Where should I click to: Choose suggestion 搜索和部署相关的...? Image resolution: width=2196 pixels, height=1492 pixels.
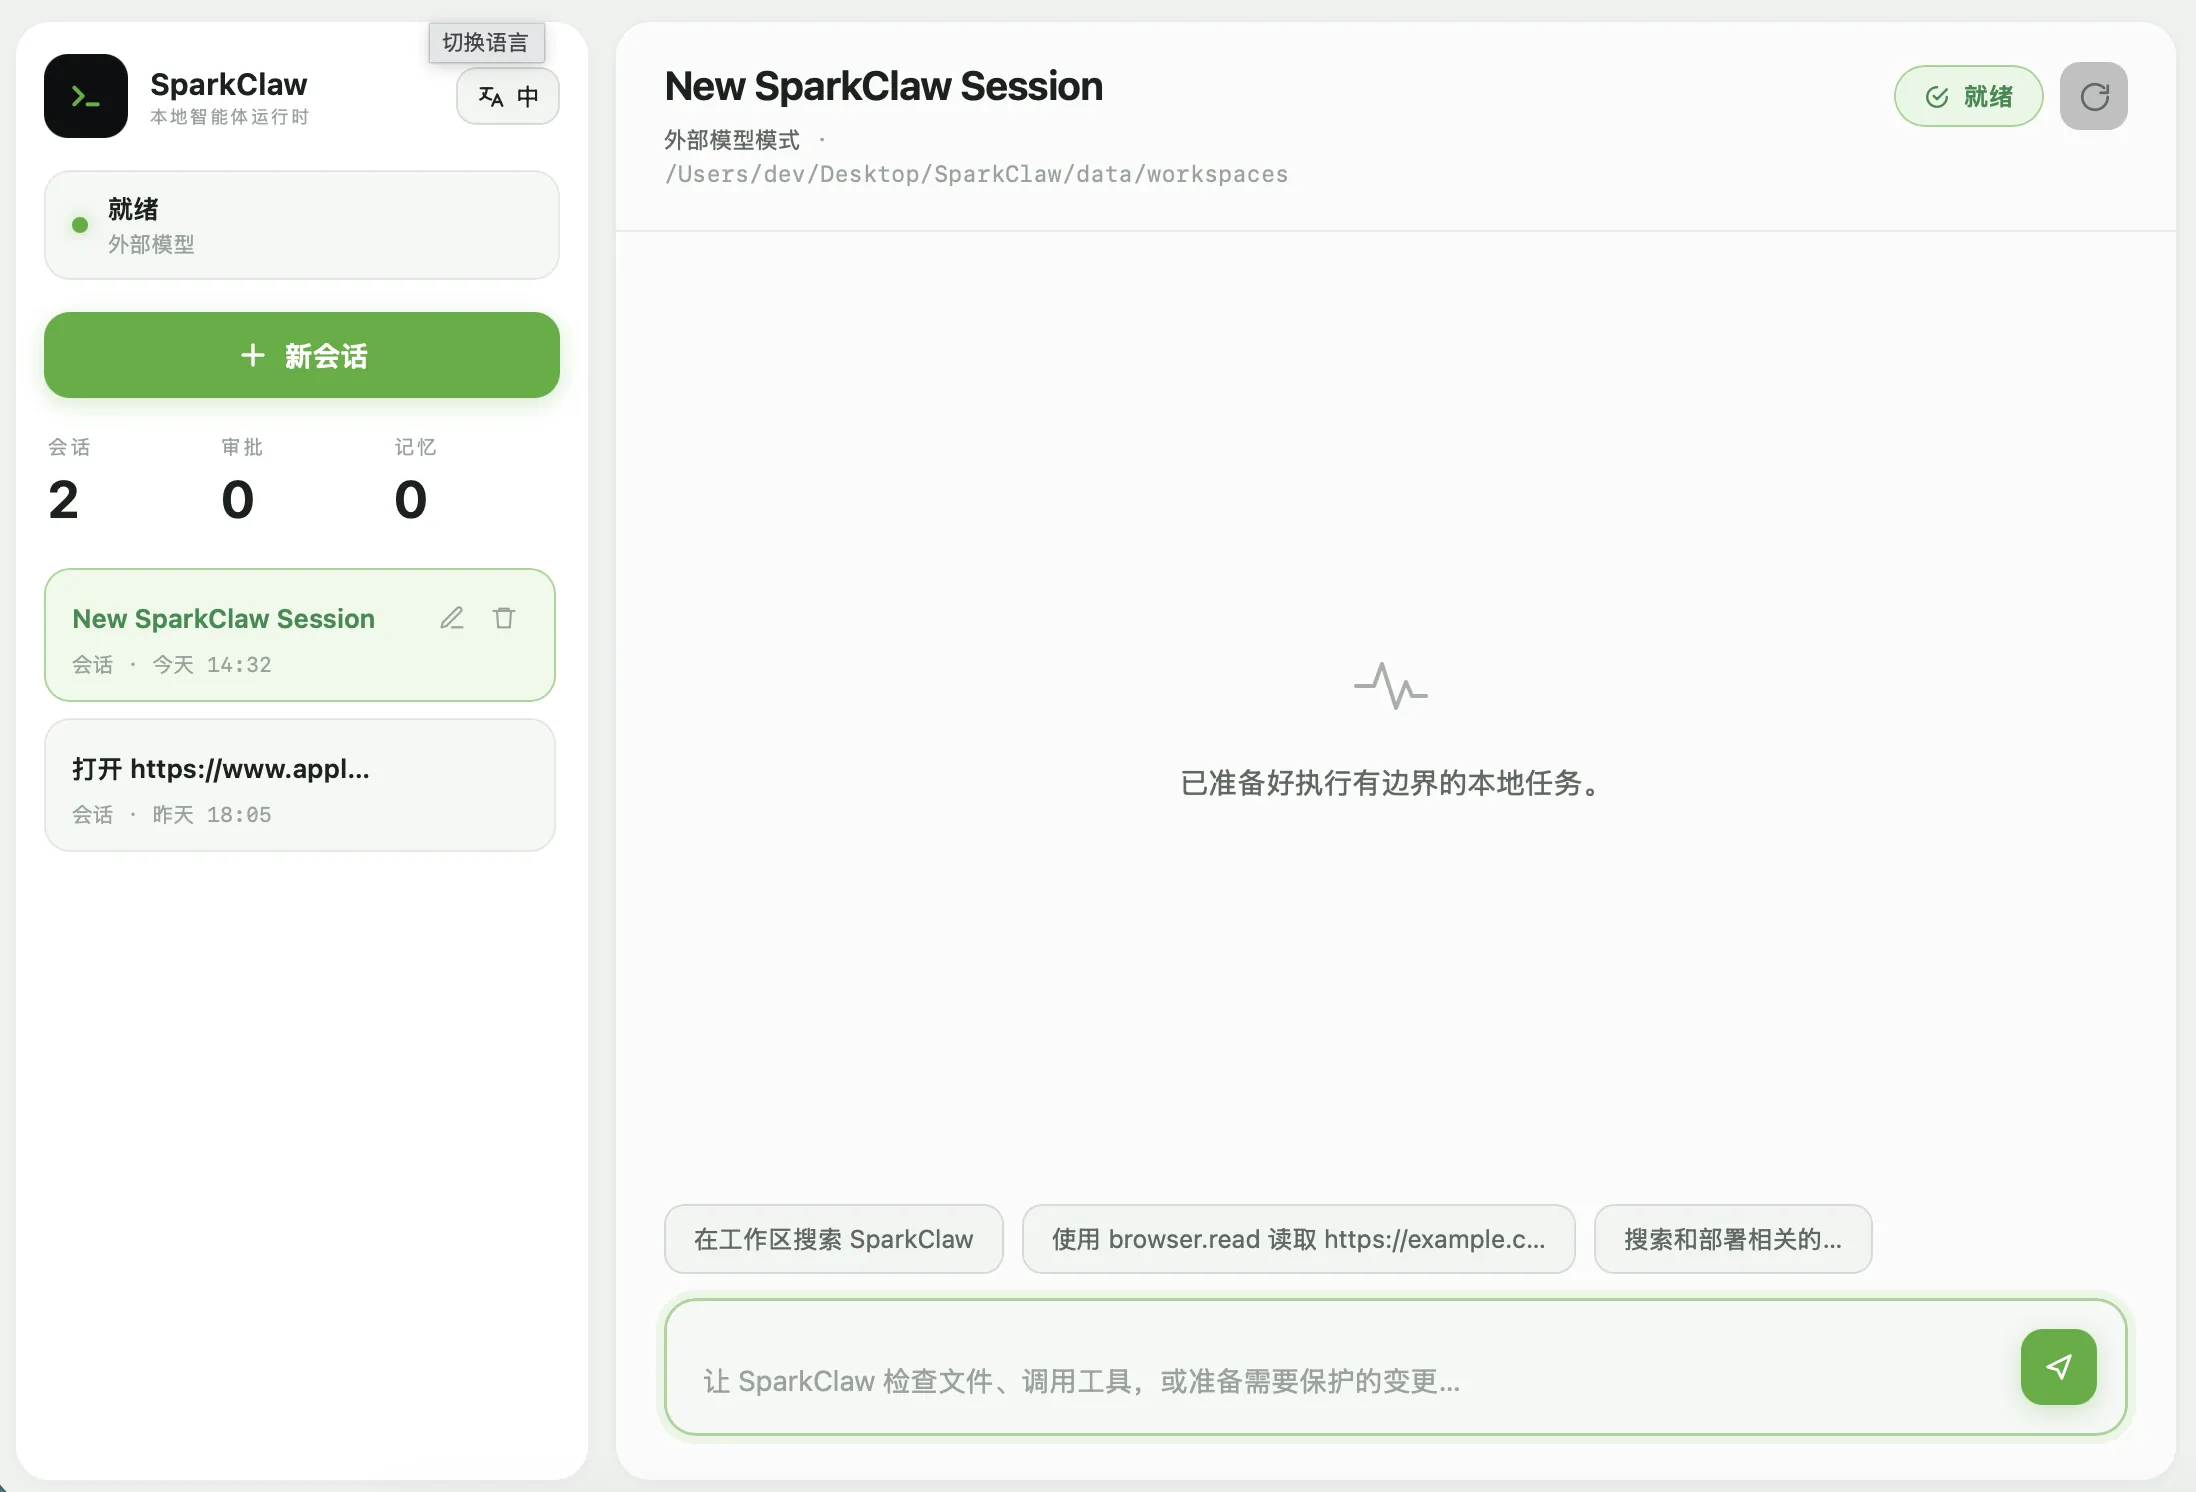(x=1733, y=1239)
